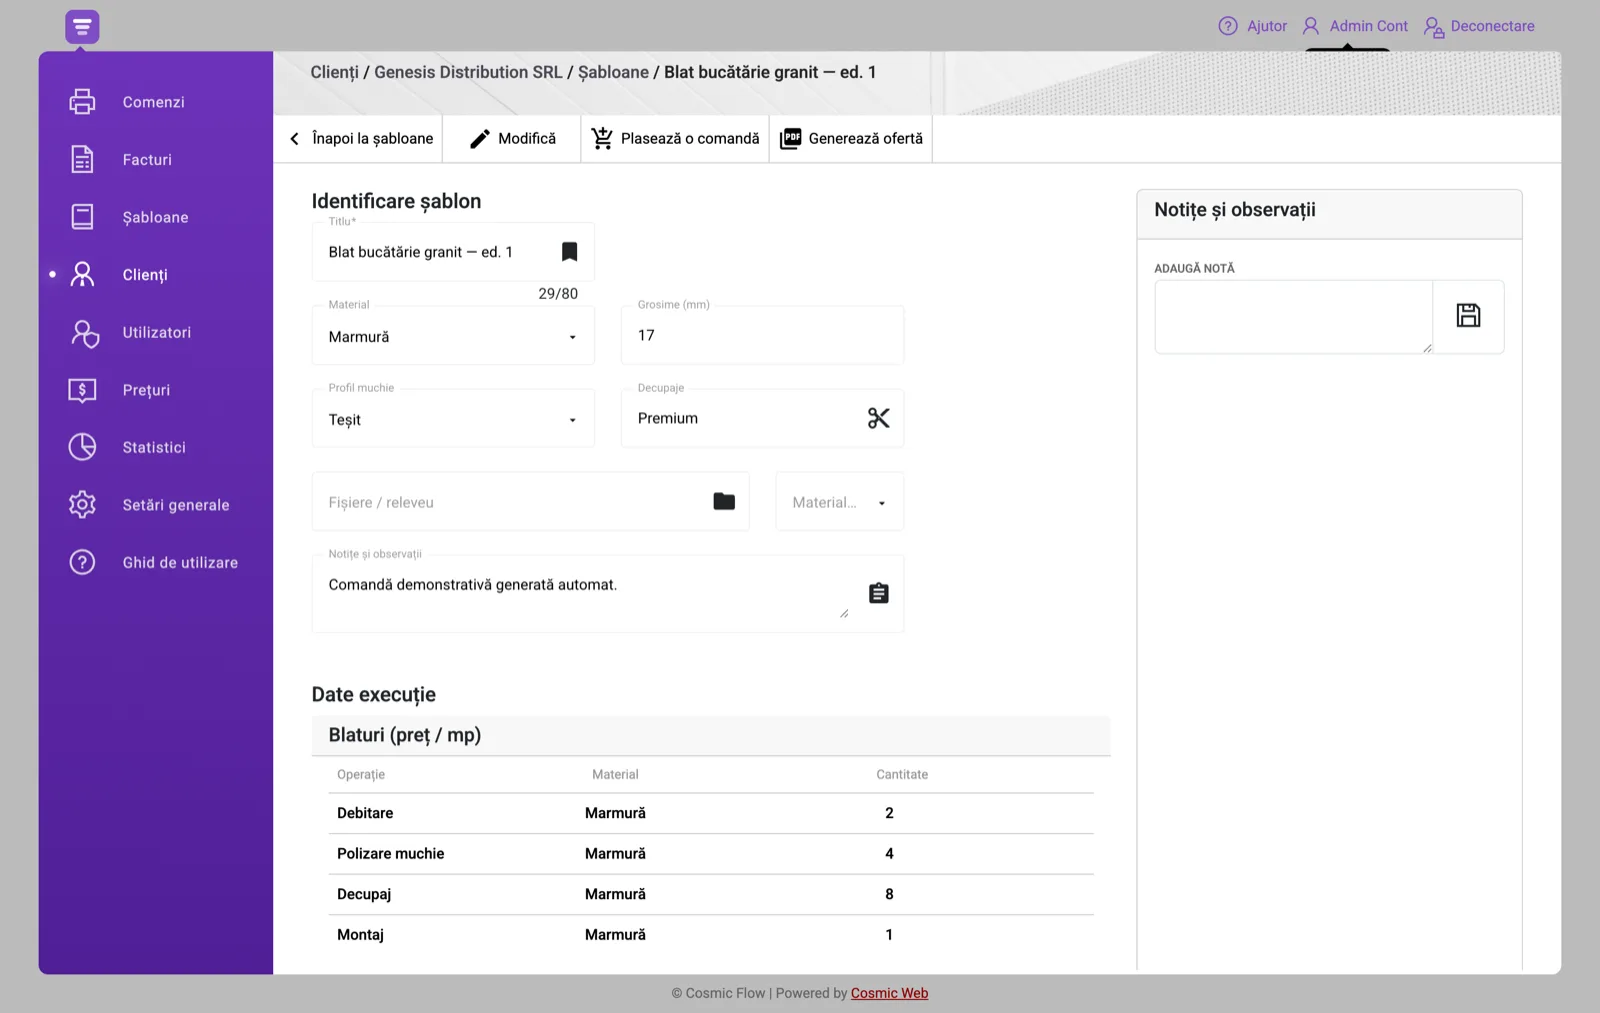The height and width of the screenshot is (1013, 1600).
Task: Click the Modifică button
Action: (512, 138)
